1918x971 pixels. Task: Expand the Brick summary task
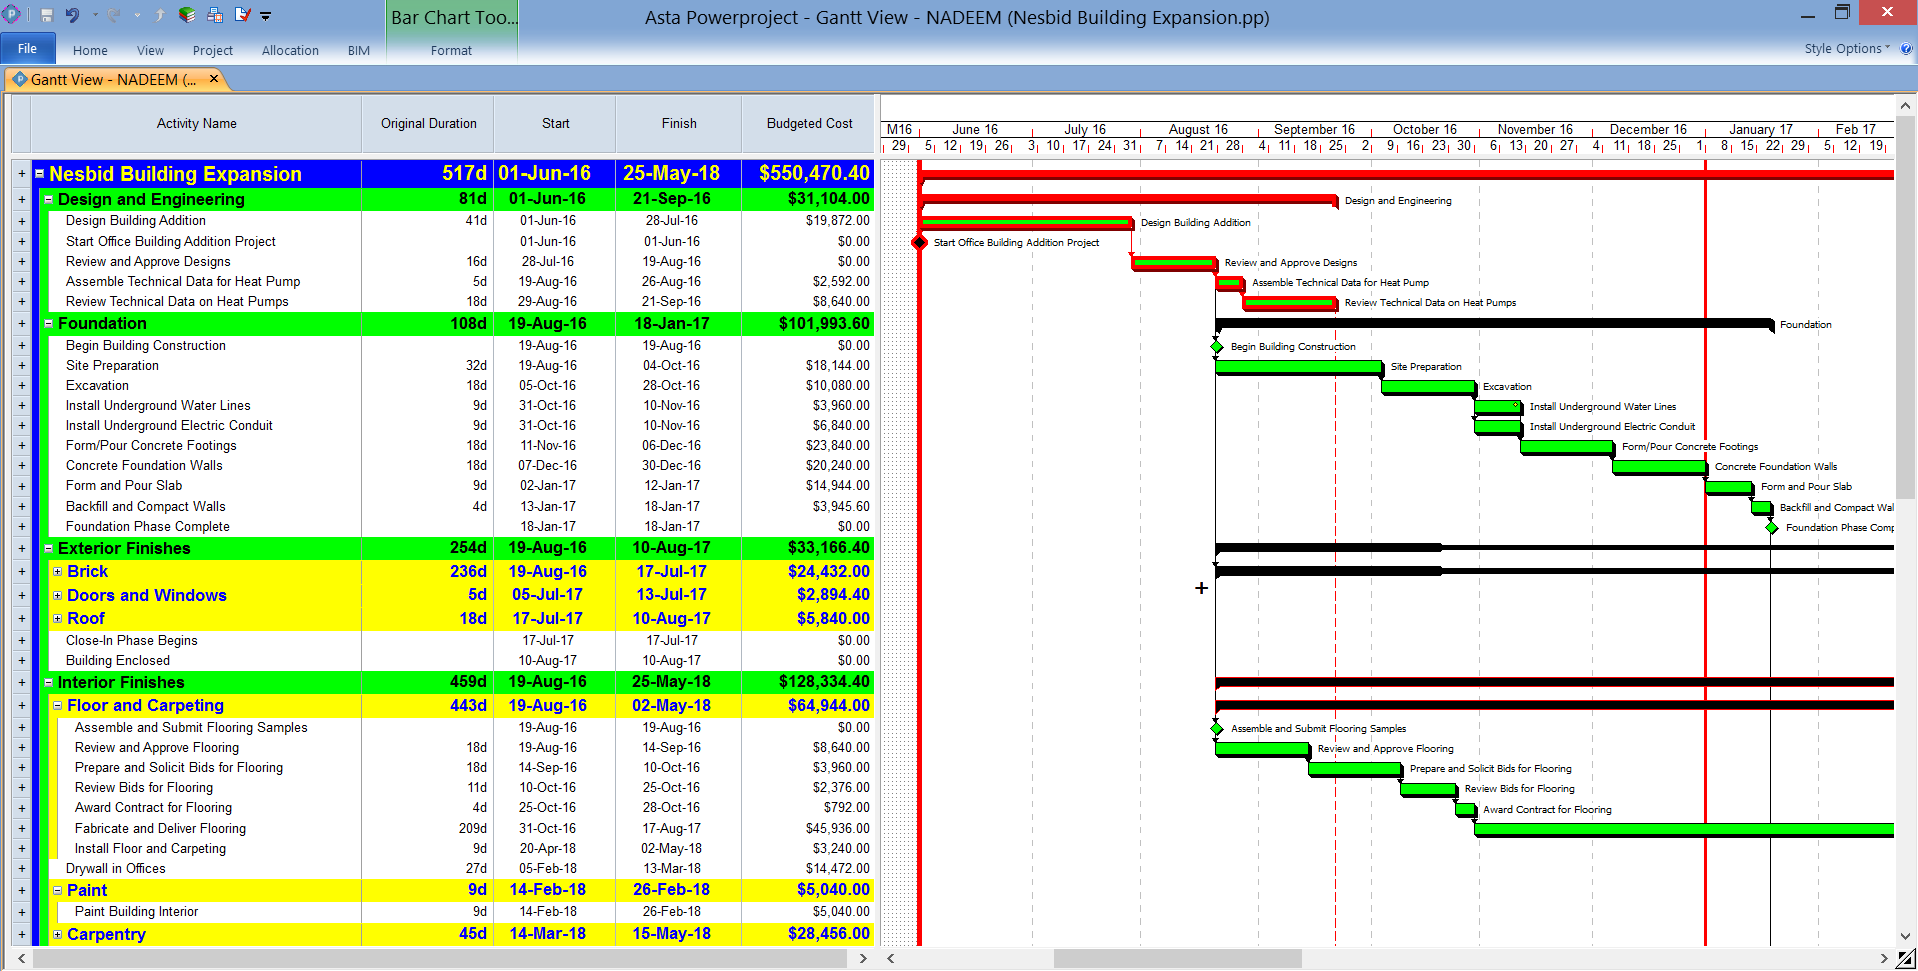(58, 572)
